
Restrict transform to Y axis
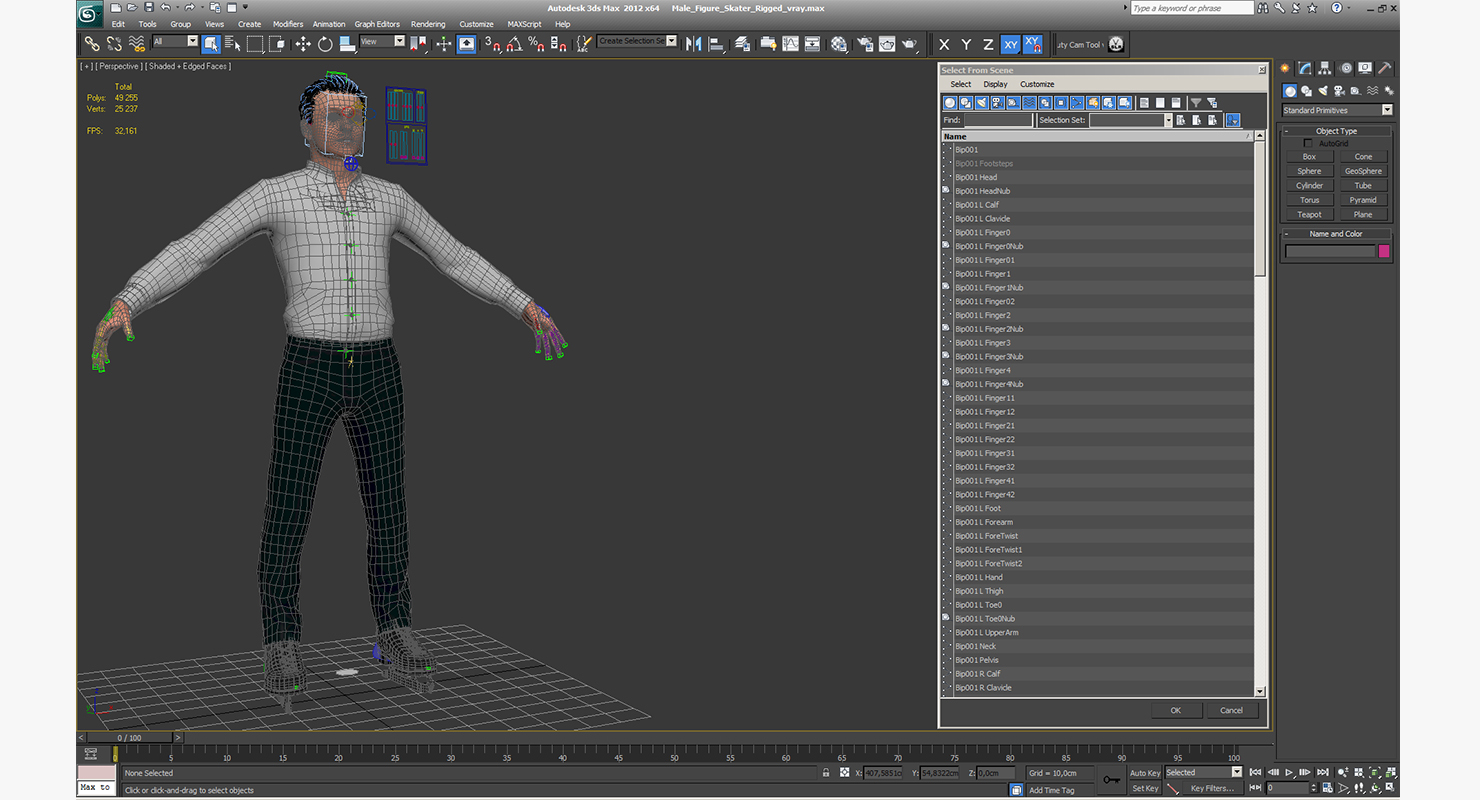tap(966, 44)
